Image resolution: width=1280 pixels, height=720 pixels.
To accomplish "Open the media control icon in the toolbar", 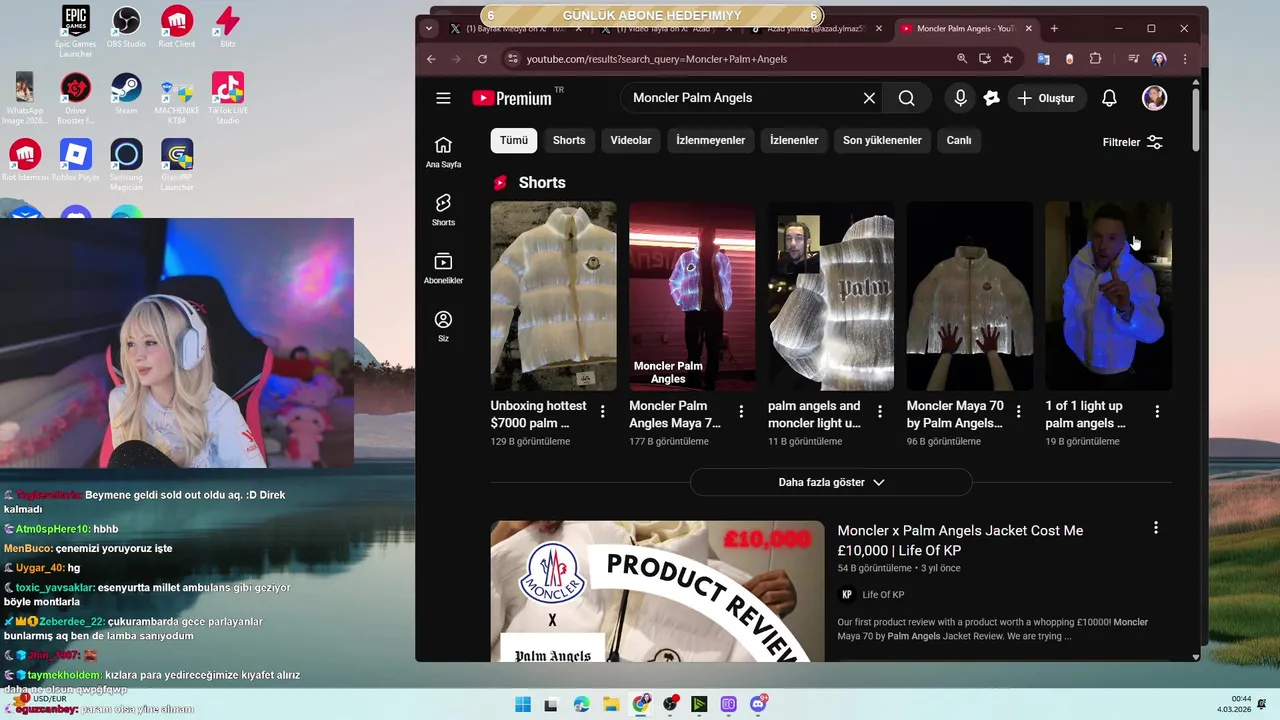I will point(1133,59).
